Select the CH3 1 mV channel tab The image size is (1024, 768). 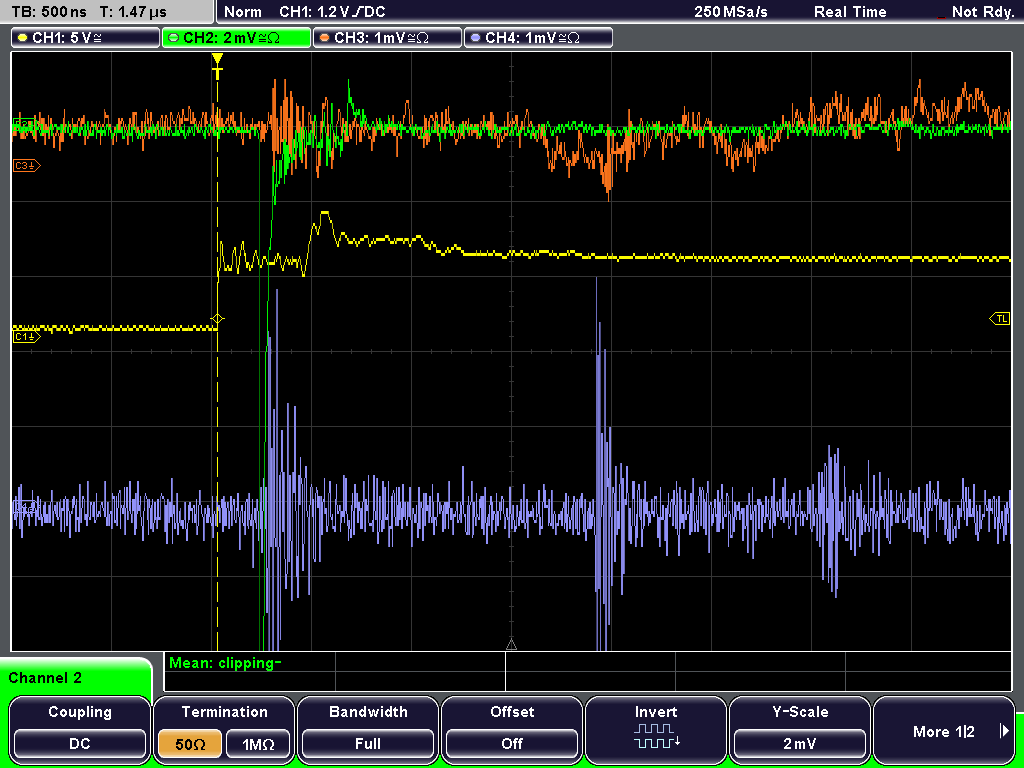(387, 37)
